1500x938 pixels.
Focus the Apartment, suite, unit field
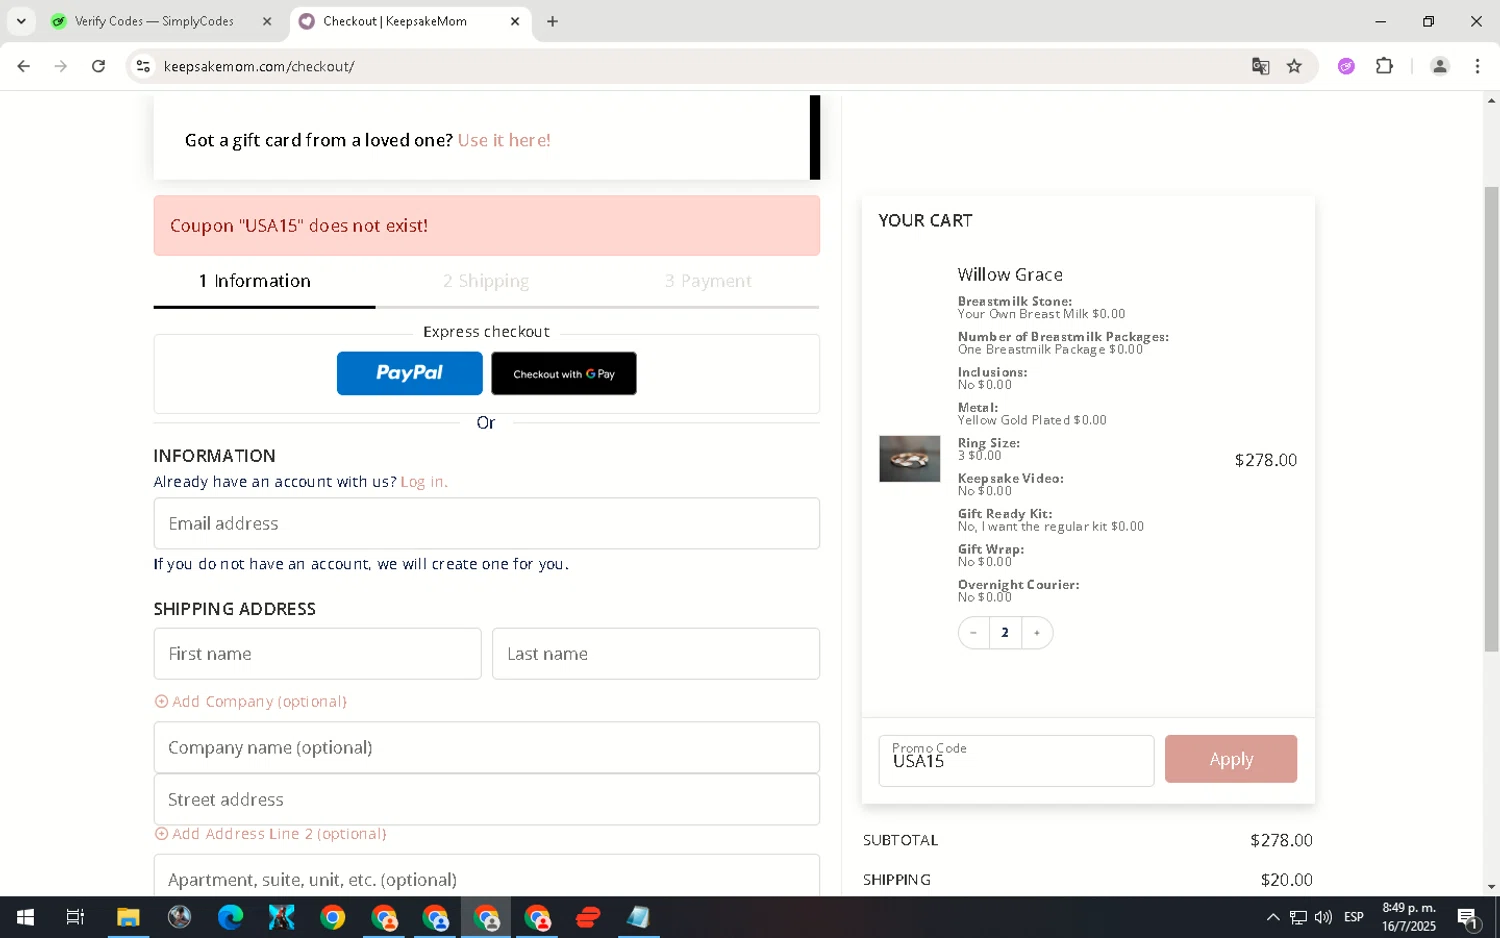486,876
